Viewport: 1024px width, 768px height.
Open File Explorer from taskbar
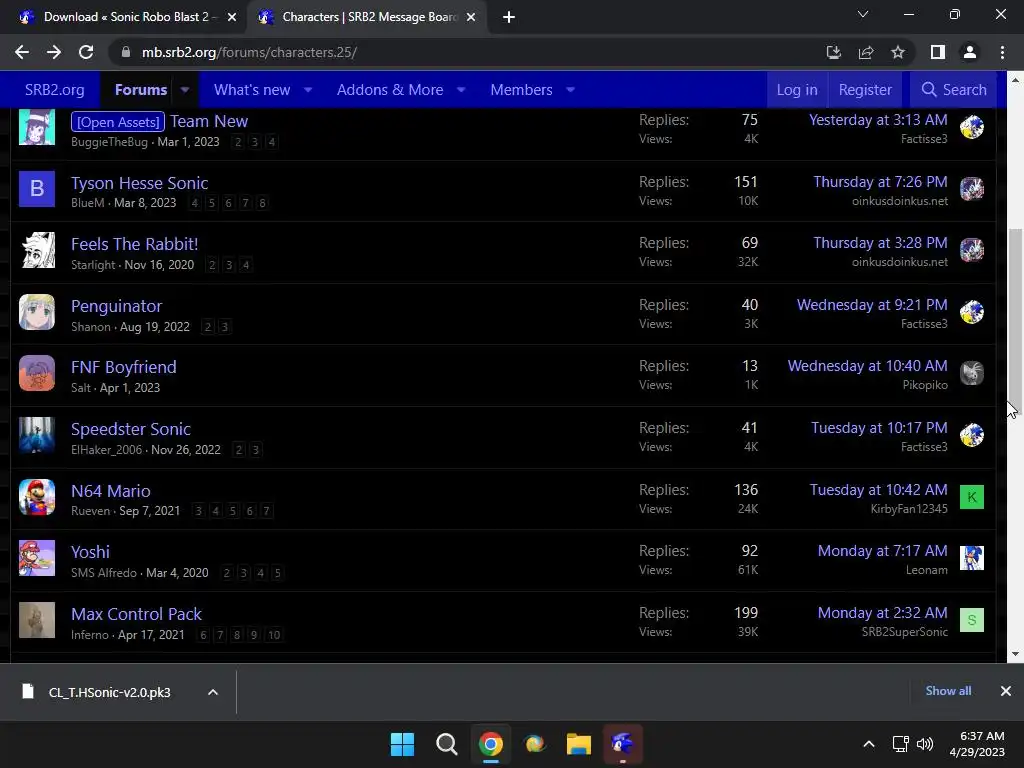point(579,744)
